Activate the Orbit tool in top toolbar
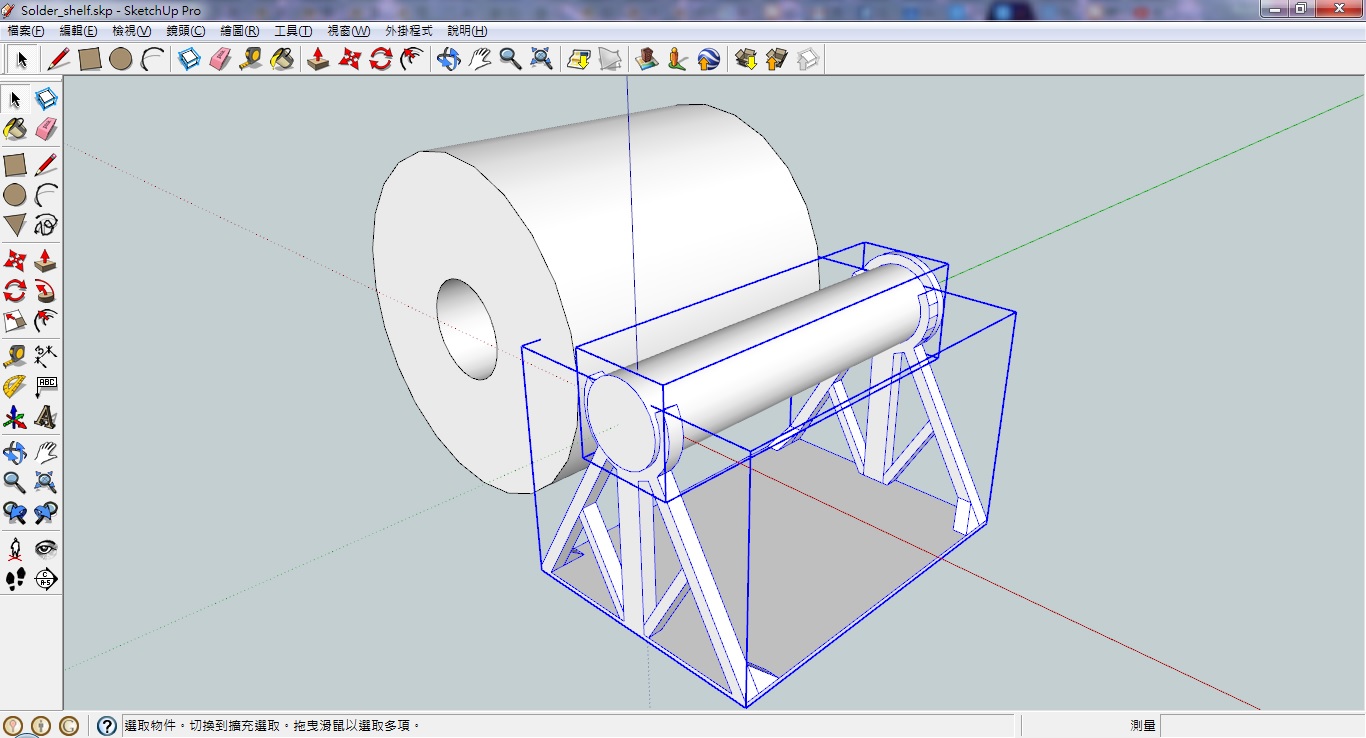 [449, 59]
